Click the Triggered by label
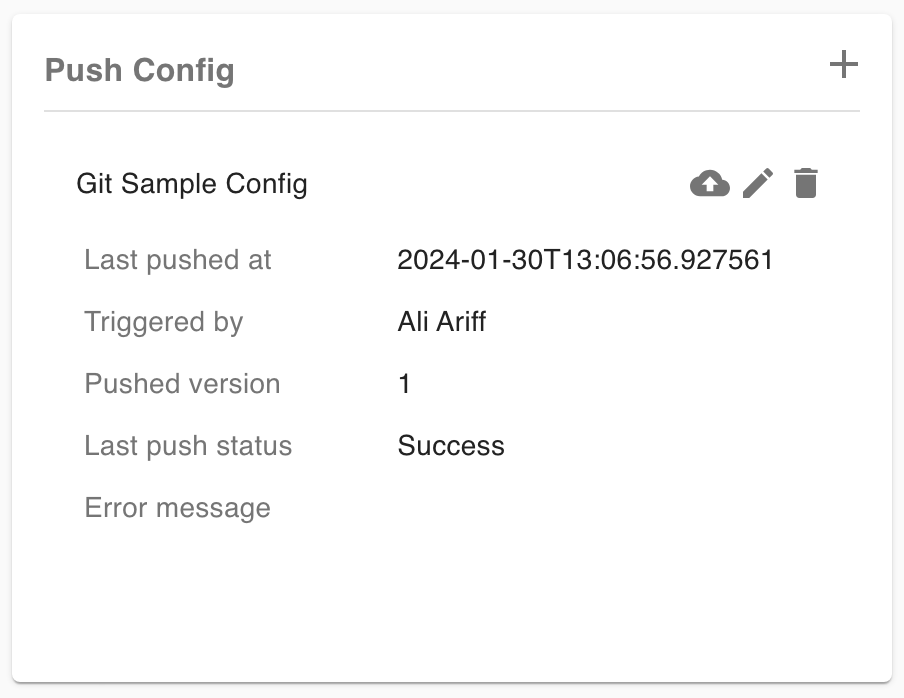This screenshot has width=904, height=698. (164, 322)
